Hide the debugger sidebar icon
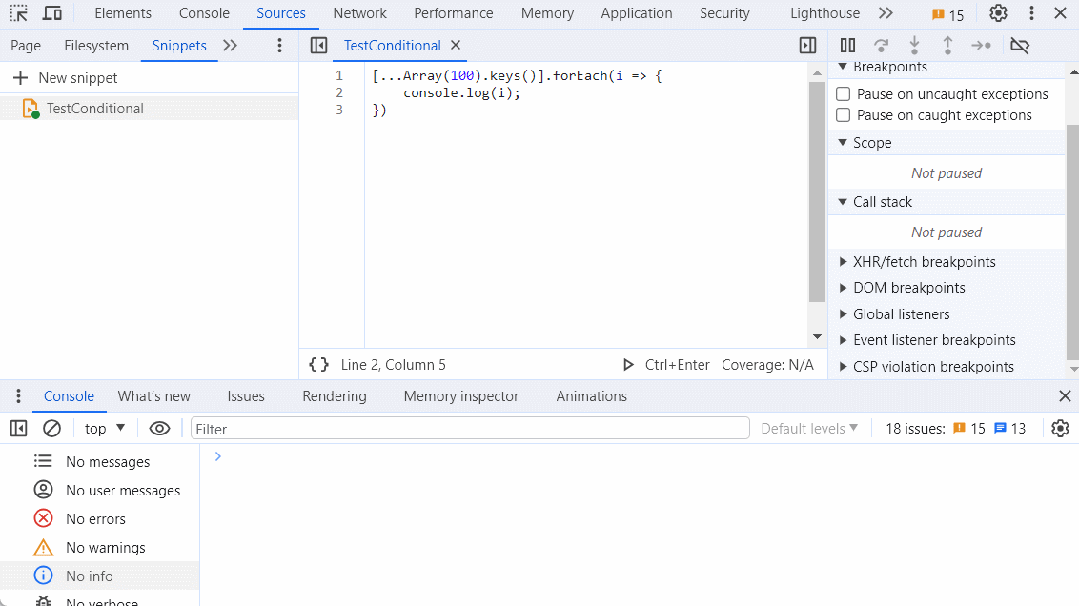 coord(808,45)
